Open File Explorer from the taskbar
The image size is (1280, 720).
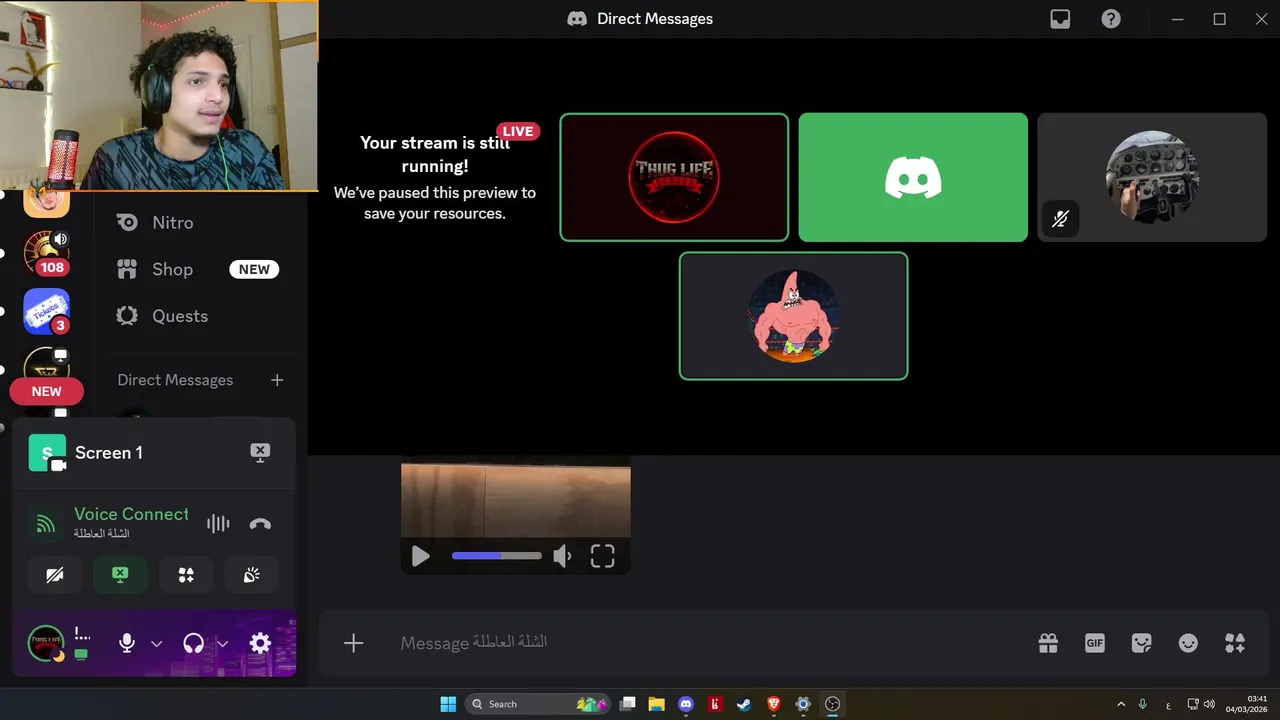656,704
